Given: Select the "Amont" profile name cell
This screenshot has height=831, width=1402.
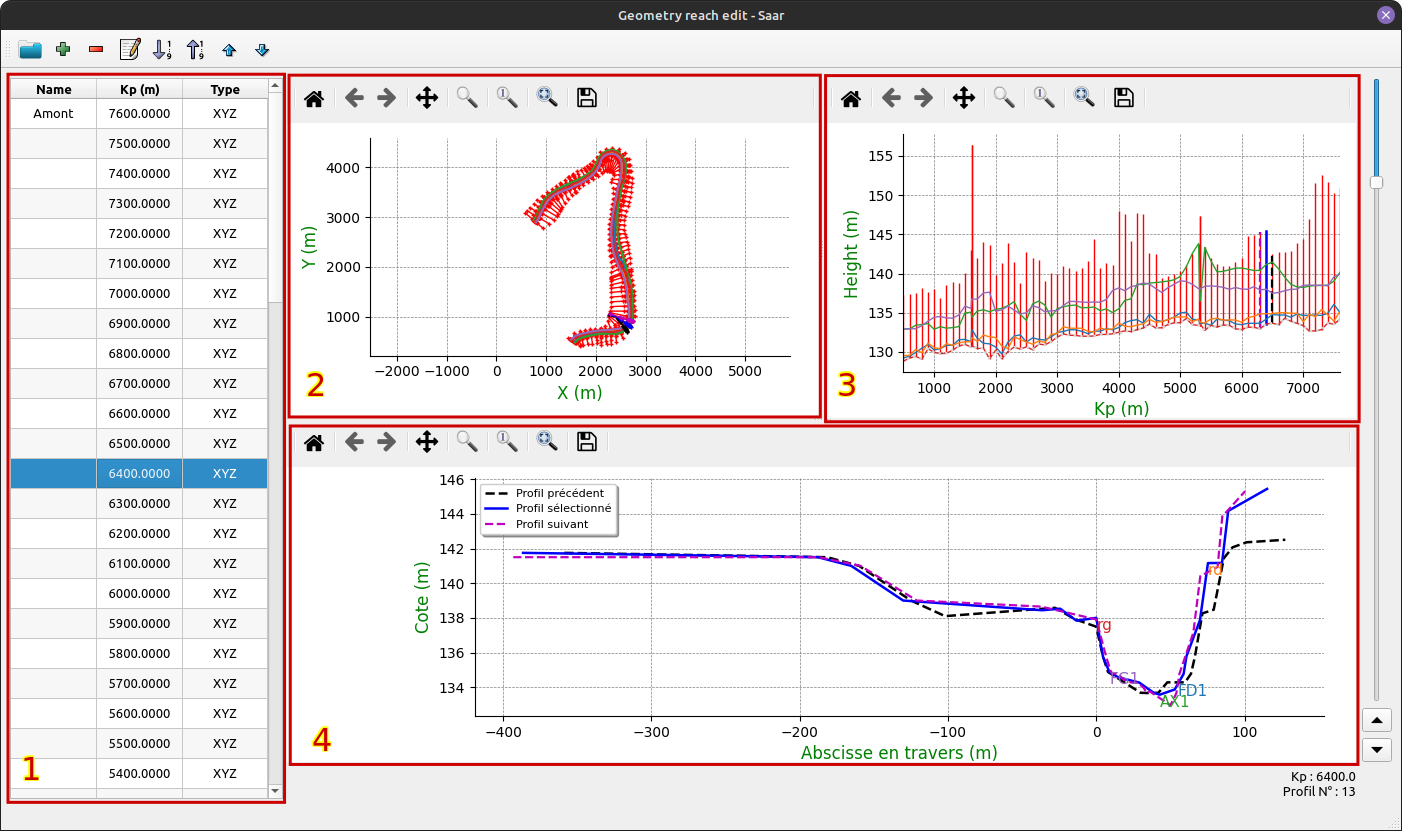Looking at the screenshot, I should (x=53, y=114).
